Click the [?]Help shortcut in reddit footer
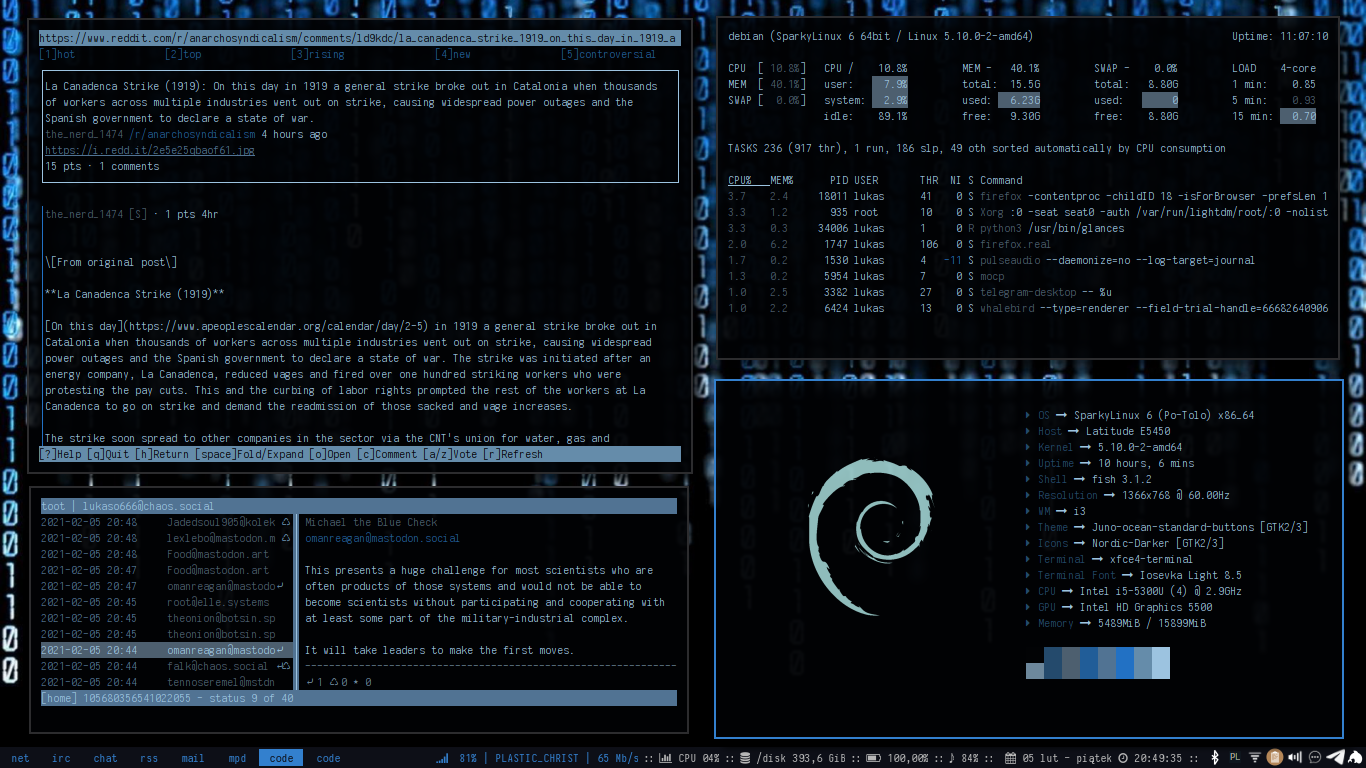 (x=60, y=454)
